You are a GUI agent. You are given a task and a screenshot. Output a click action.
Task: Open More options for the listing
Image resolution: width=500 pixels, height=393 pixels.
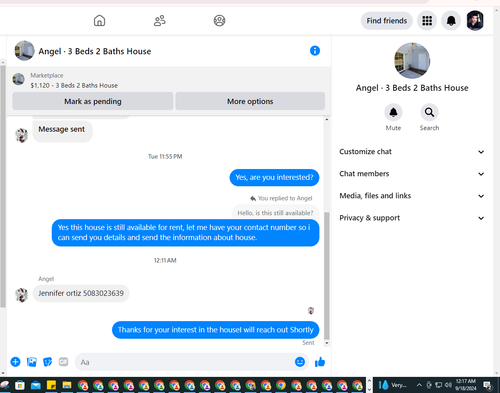point(250,101)
